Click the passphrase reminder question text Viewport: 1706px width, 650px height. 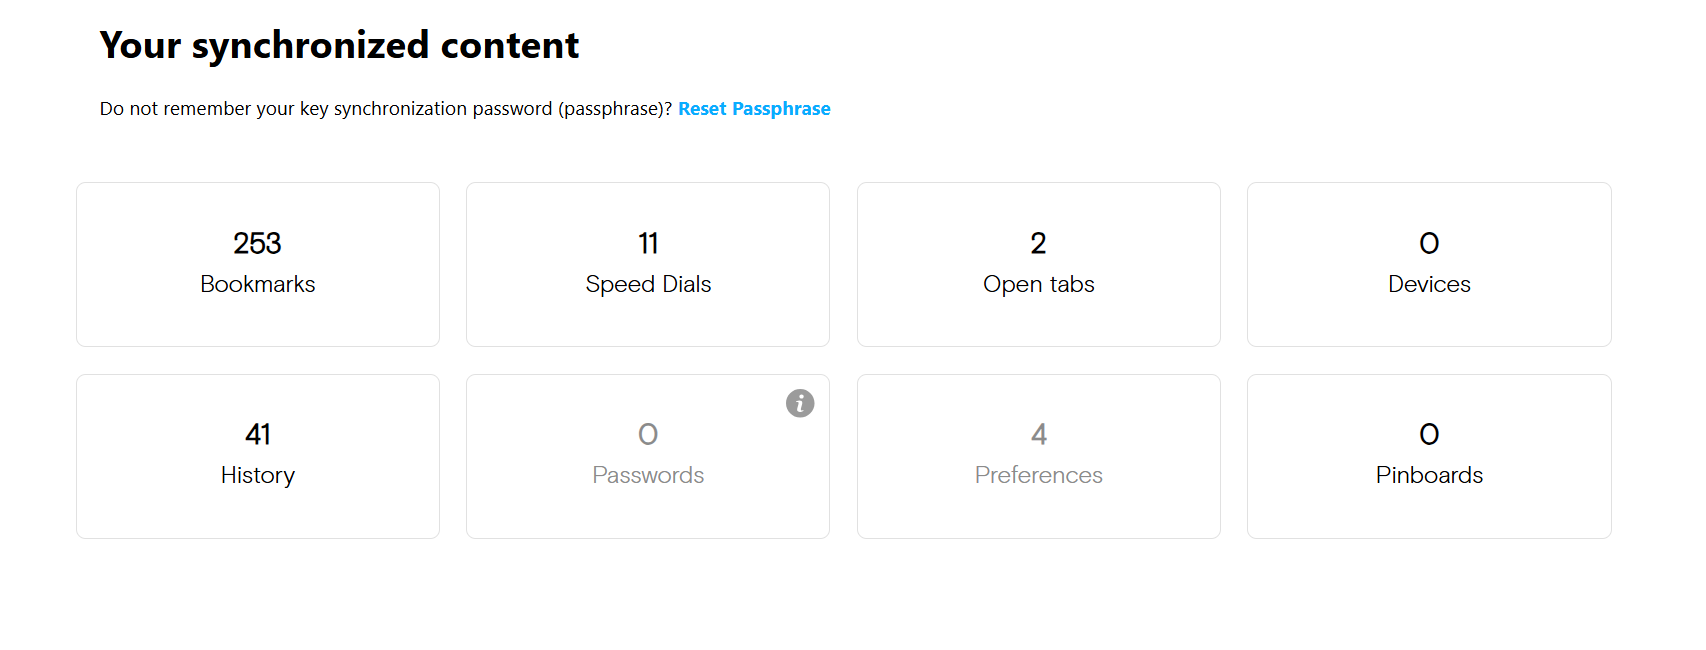point(385,109)
